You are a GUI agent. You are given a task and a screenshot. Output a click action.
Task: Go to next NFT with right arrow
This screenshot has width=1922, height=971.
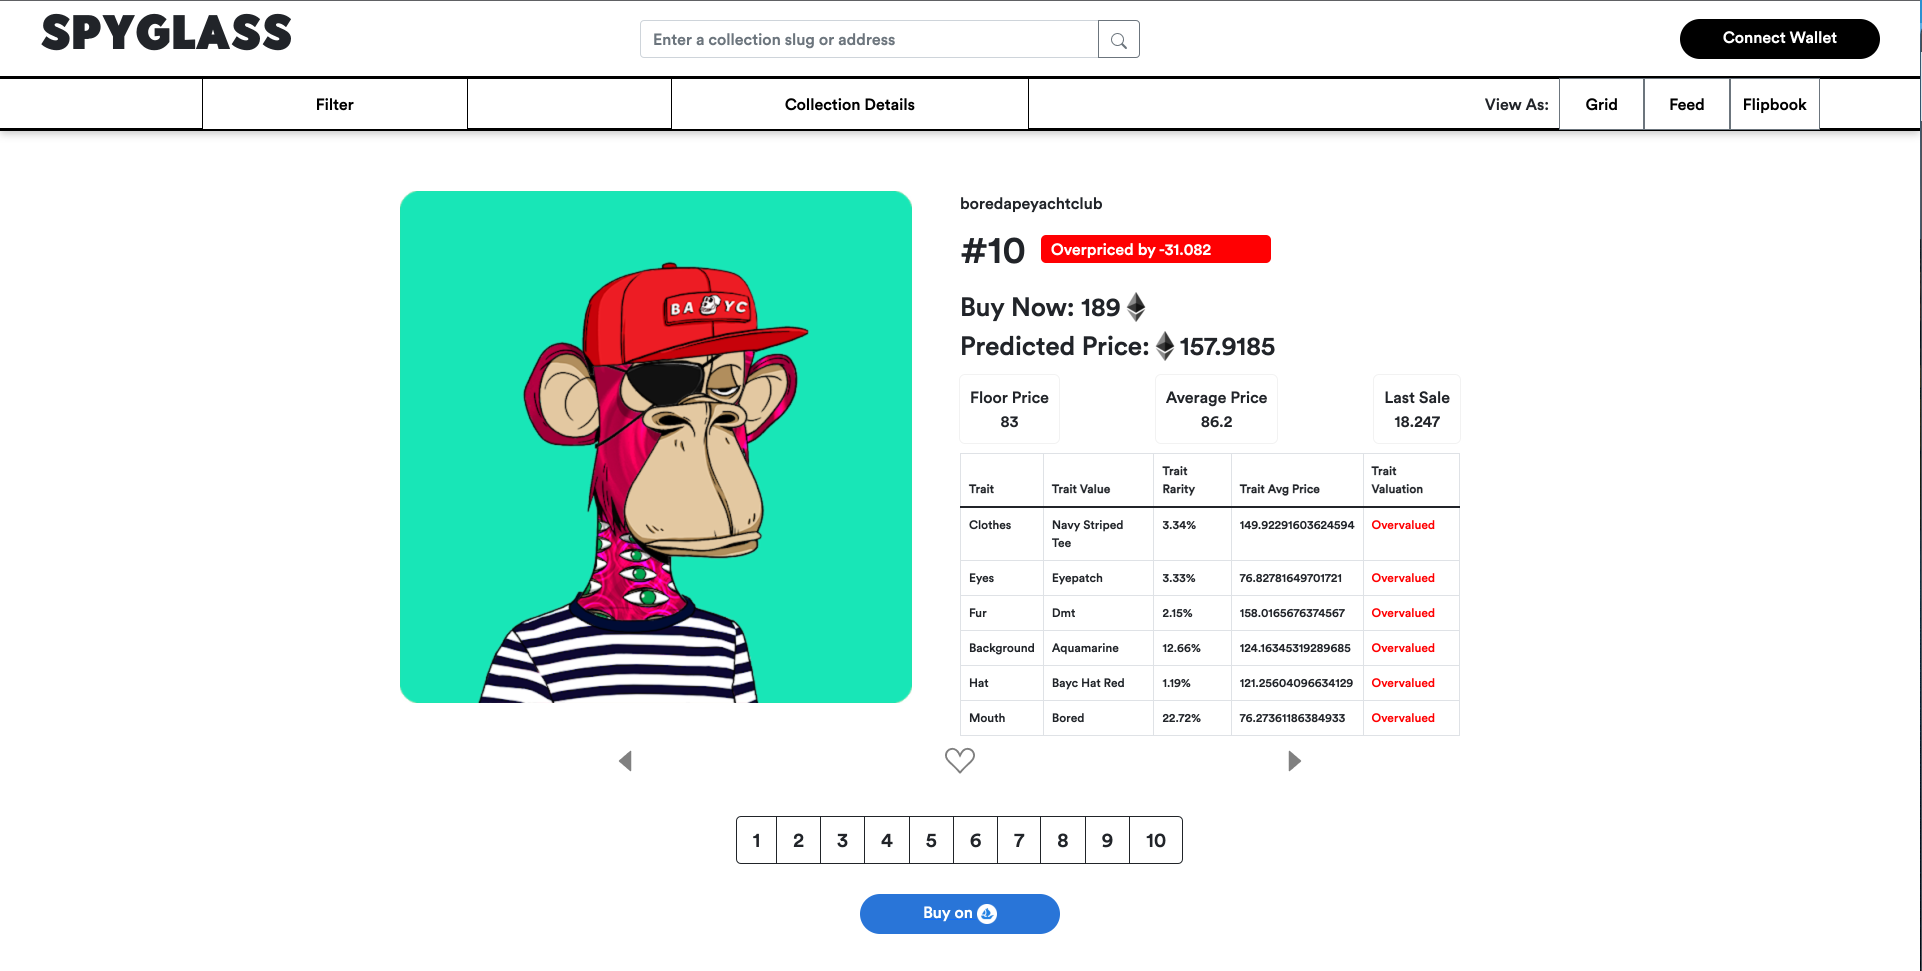pyautogui.click(x=1294, y=761)
